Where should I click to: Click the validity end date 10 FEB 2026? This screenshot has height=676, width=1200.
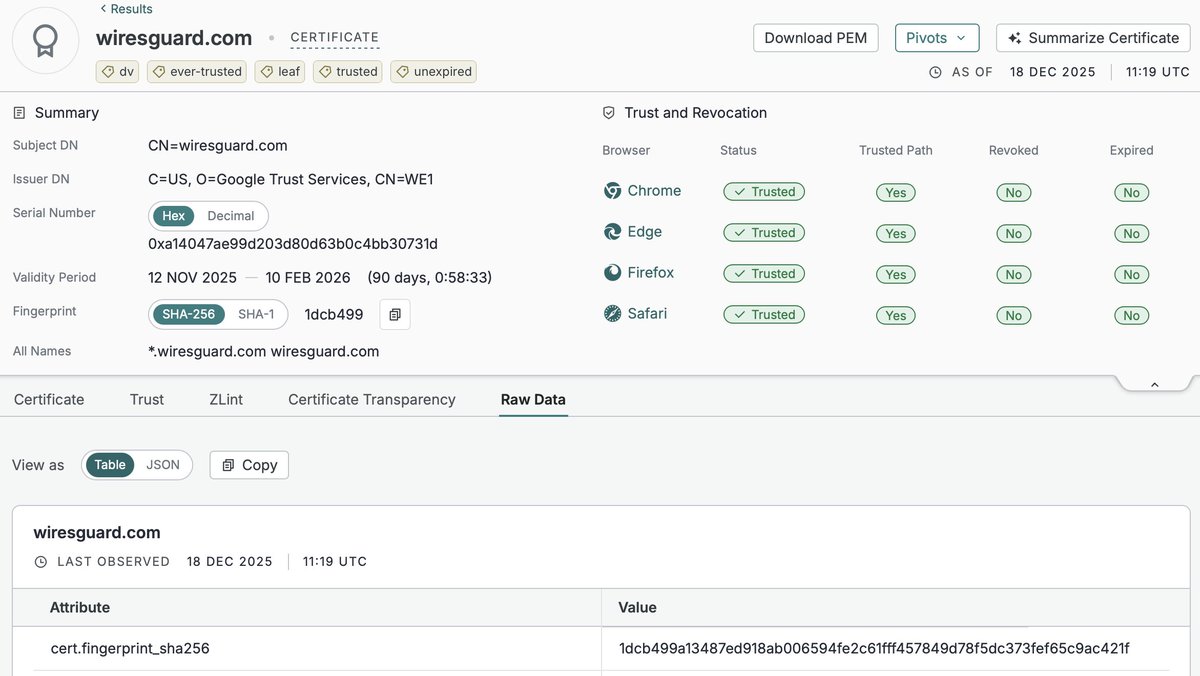(x=309, y=278)
